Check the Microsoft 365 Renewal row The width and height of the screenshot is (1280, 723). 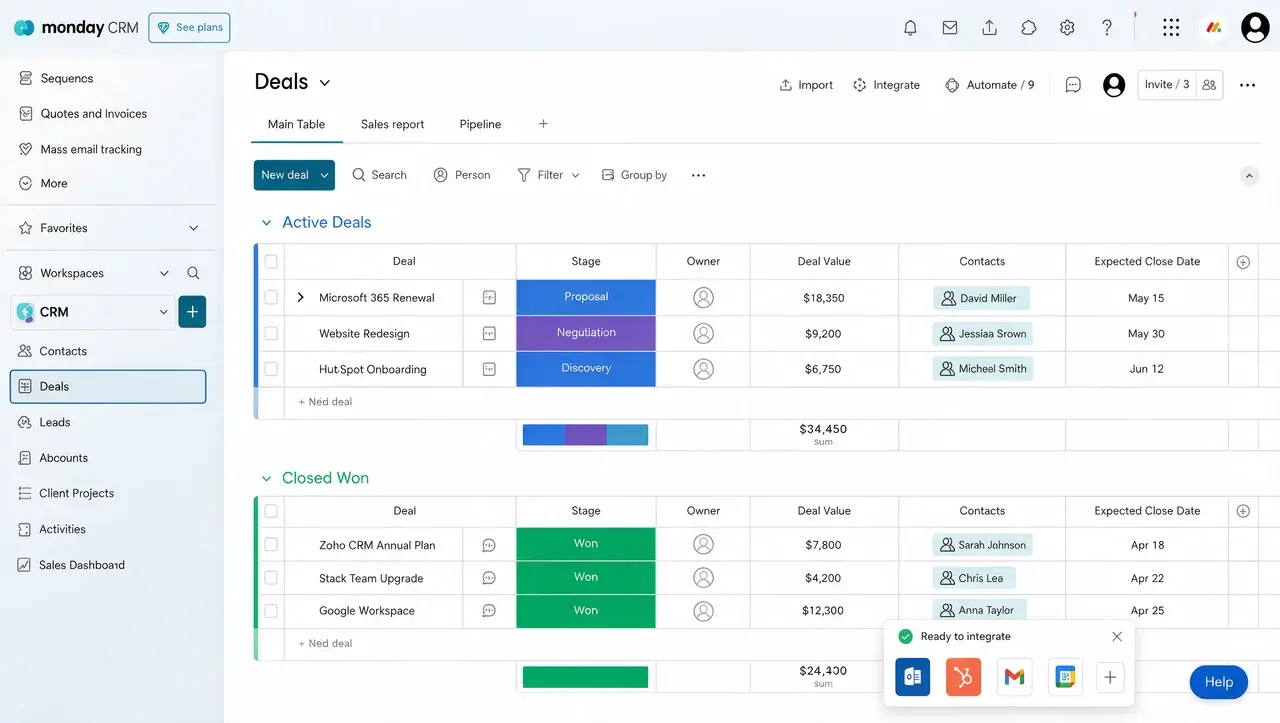pos(271,297)
